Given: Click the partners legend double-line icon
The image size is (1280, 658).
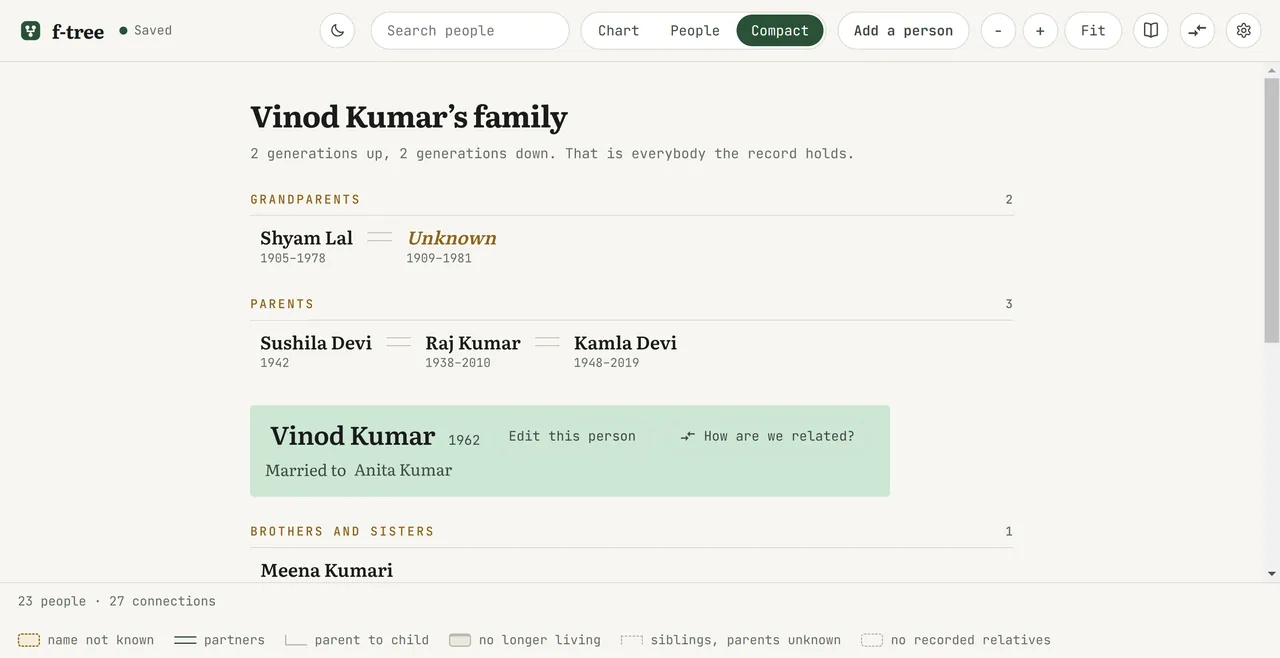Looking at the screenshot, I should (185, 640).
